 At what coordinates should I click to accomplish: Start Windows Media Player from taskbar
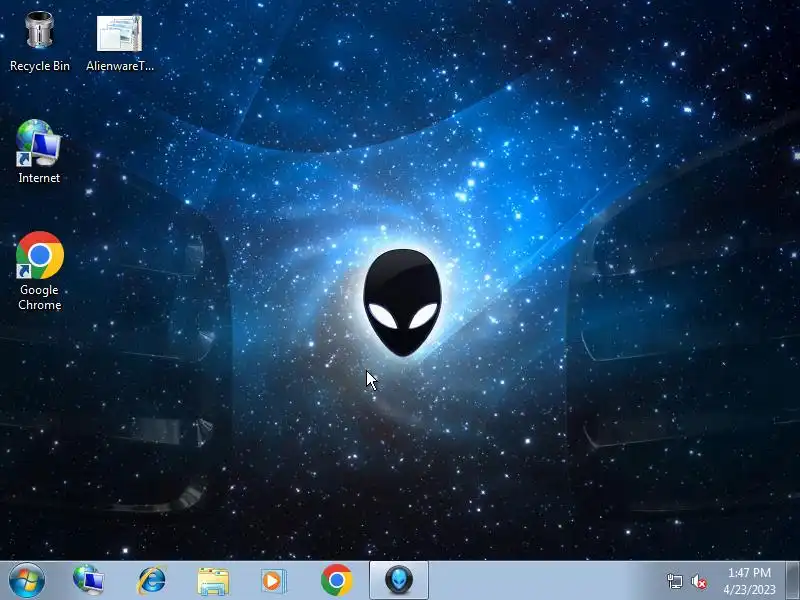pyautogui.click(x=274, y=581)
